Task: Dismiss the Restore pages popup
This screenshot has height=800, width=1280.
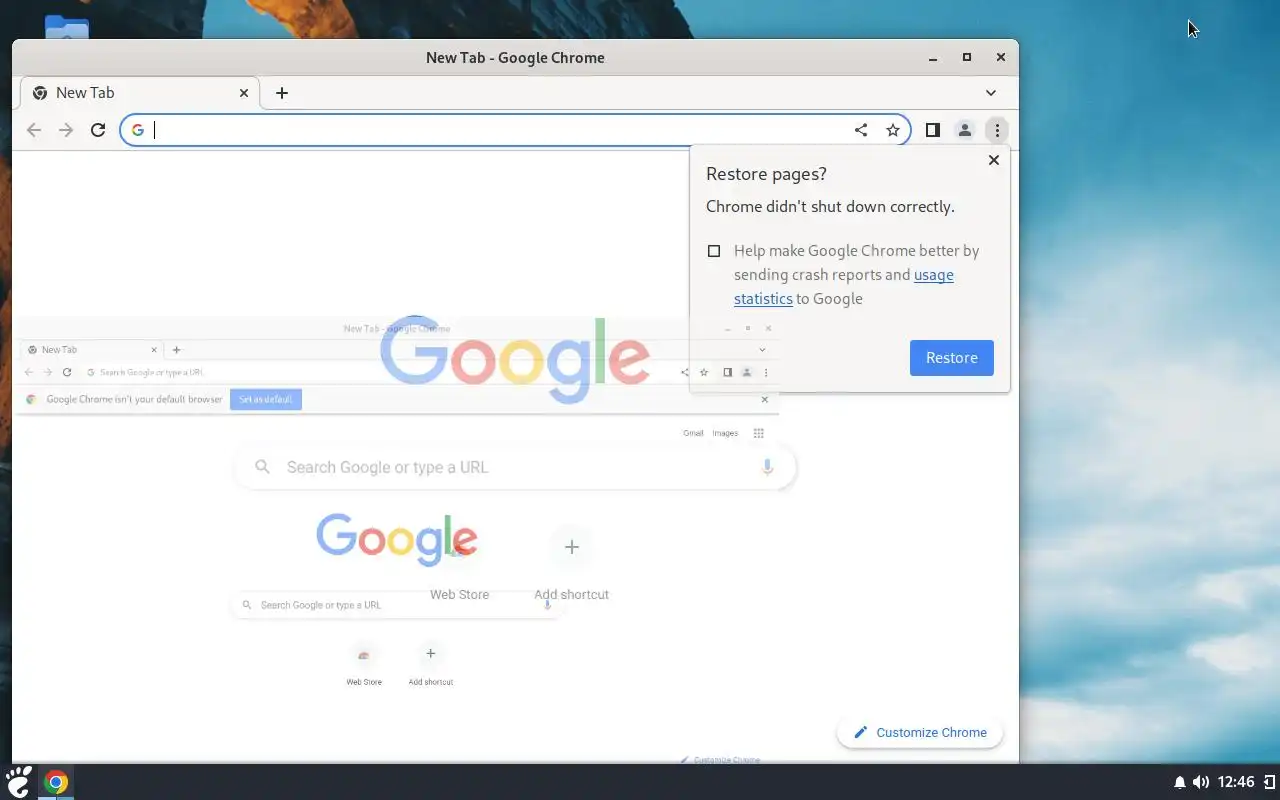Action: coord(994,160)
